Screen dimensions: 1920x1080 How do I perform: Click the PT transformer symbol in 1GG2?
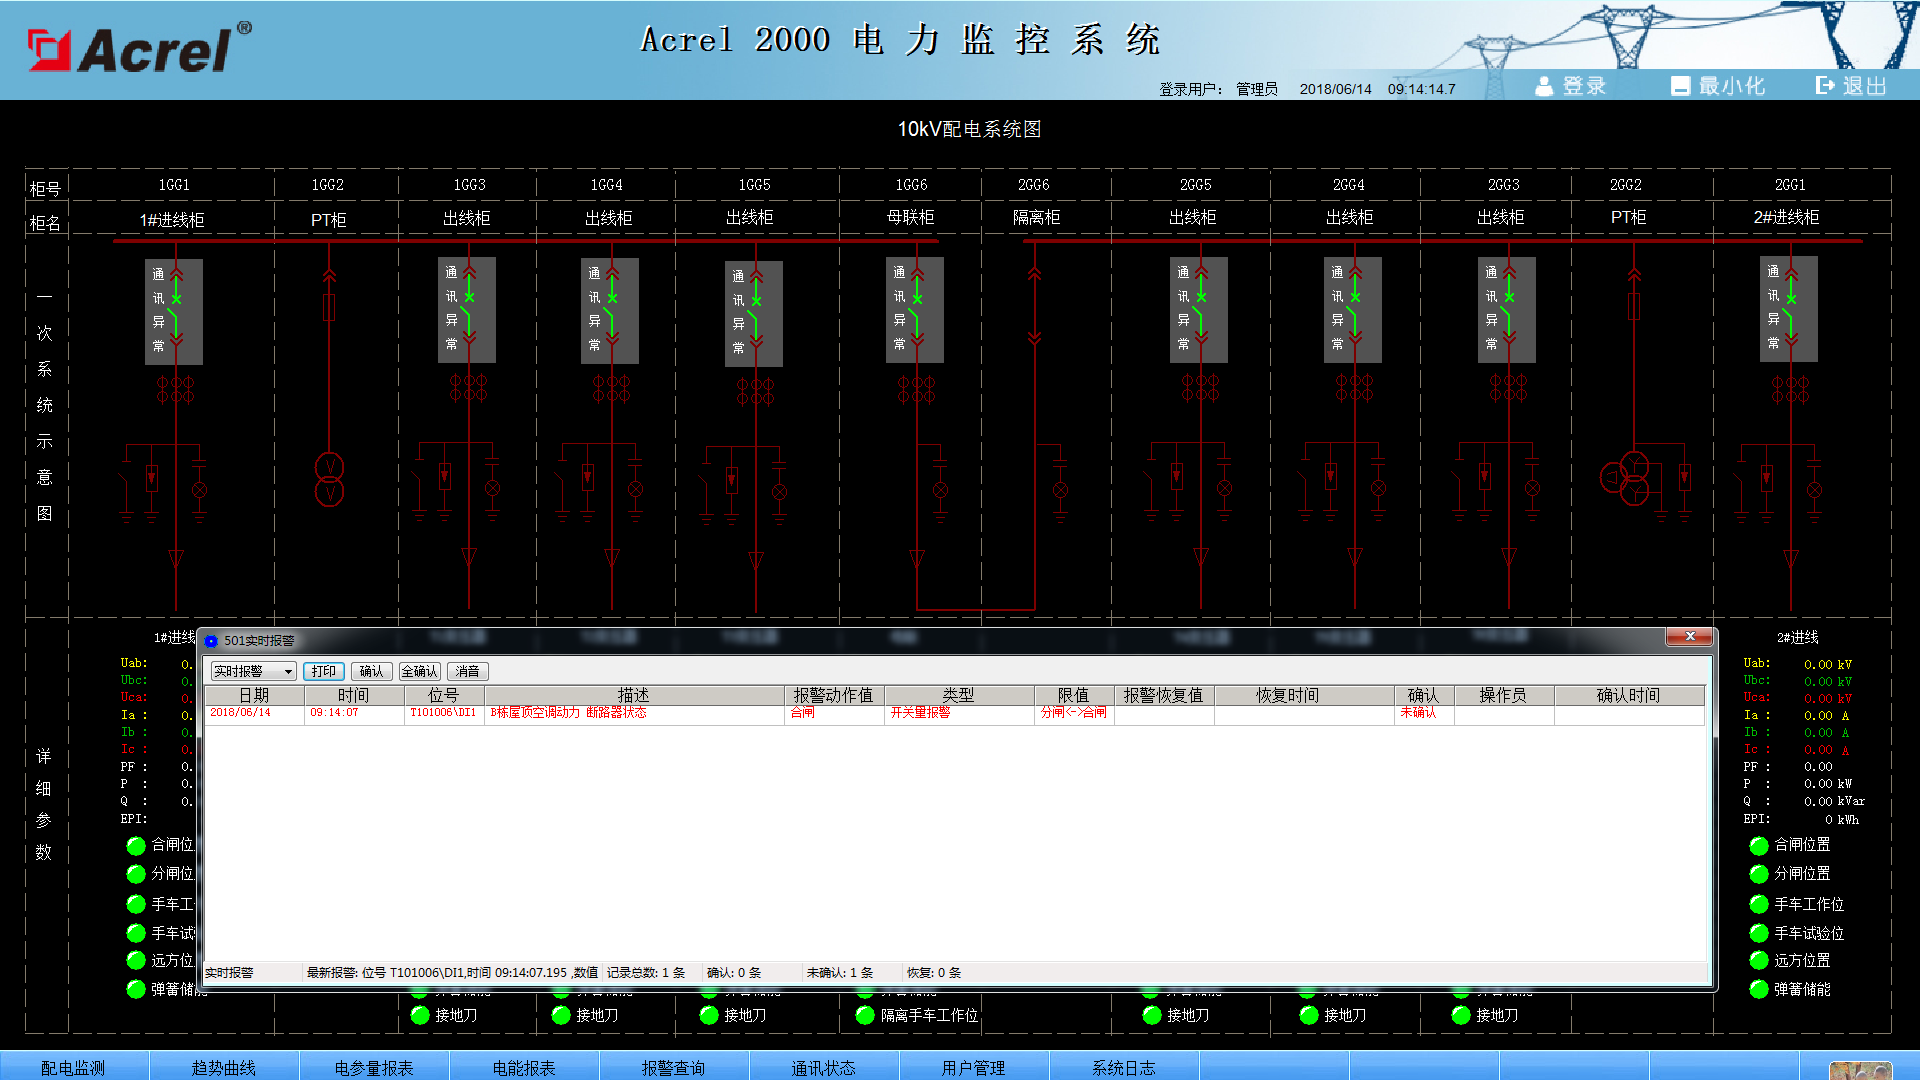pyautogui.click(x=329, y=479)
